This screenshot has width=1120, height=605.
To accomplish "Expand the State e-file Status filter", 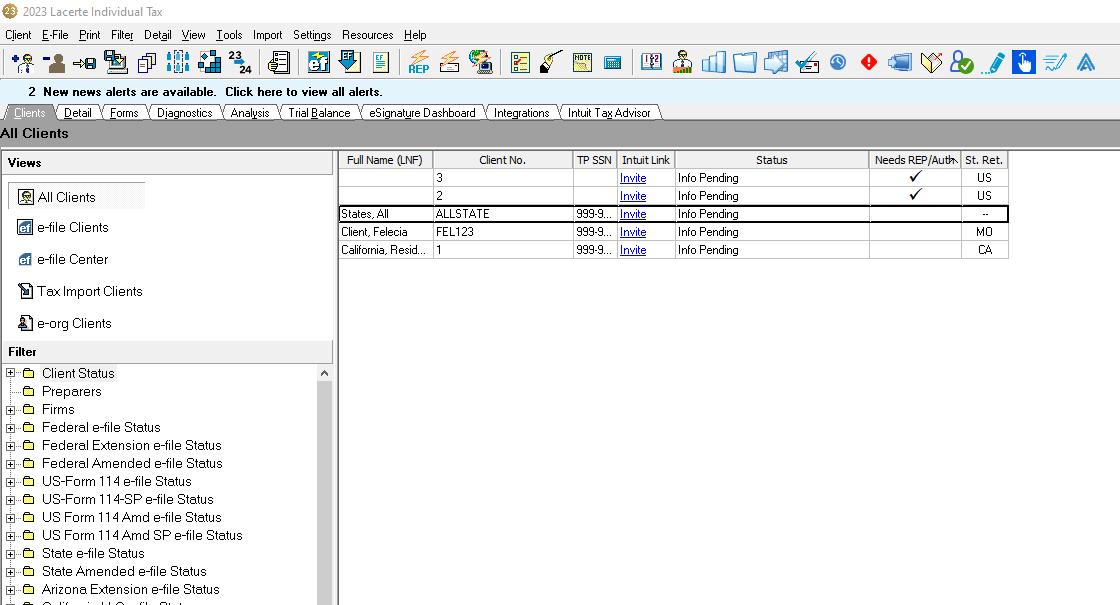I will 11,554.
